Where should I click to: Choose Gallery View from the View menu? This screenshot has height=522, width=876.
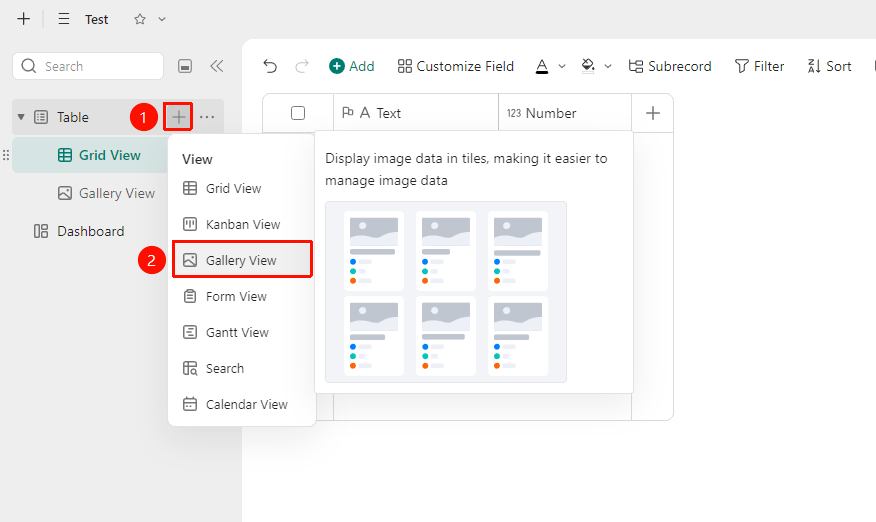pyautogui.click(x=242, y=260)
